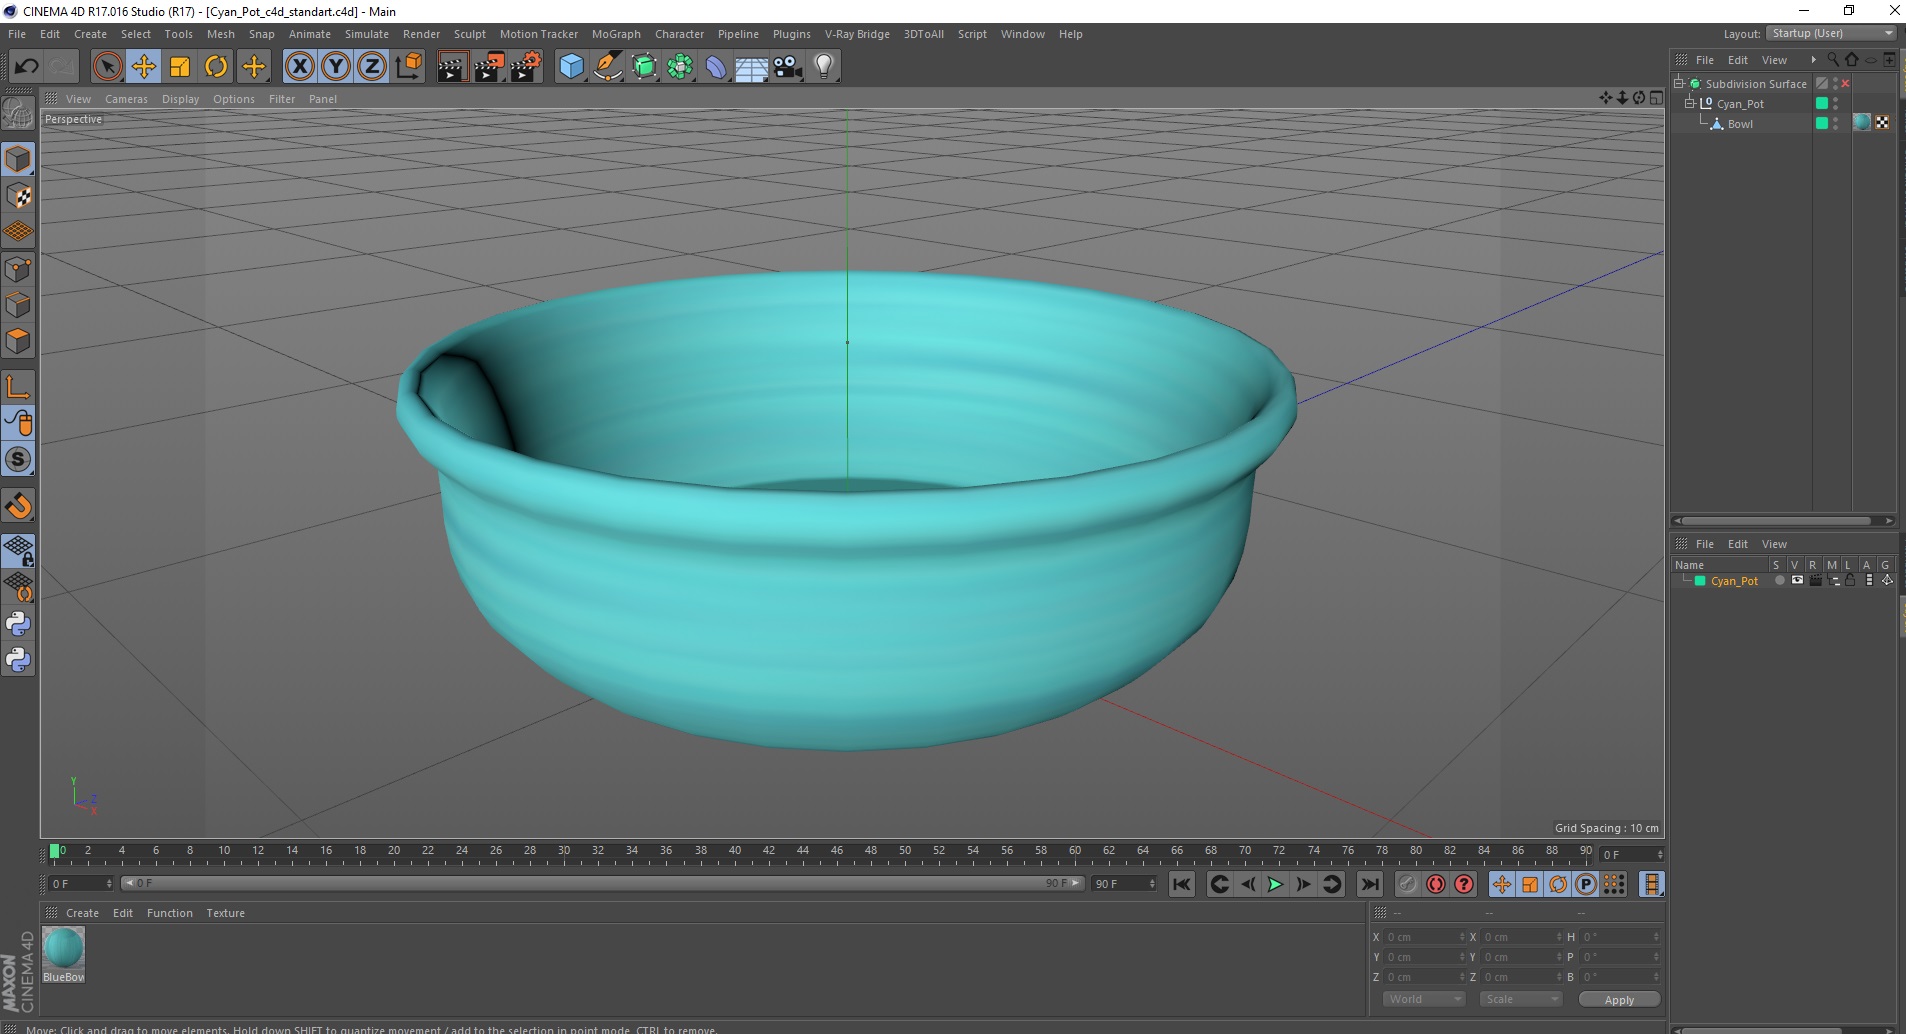Select the Bowl material tag
1906x1034 pixels.
pyautogui.click(x=1861, y=123)
